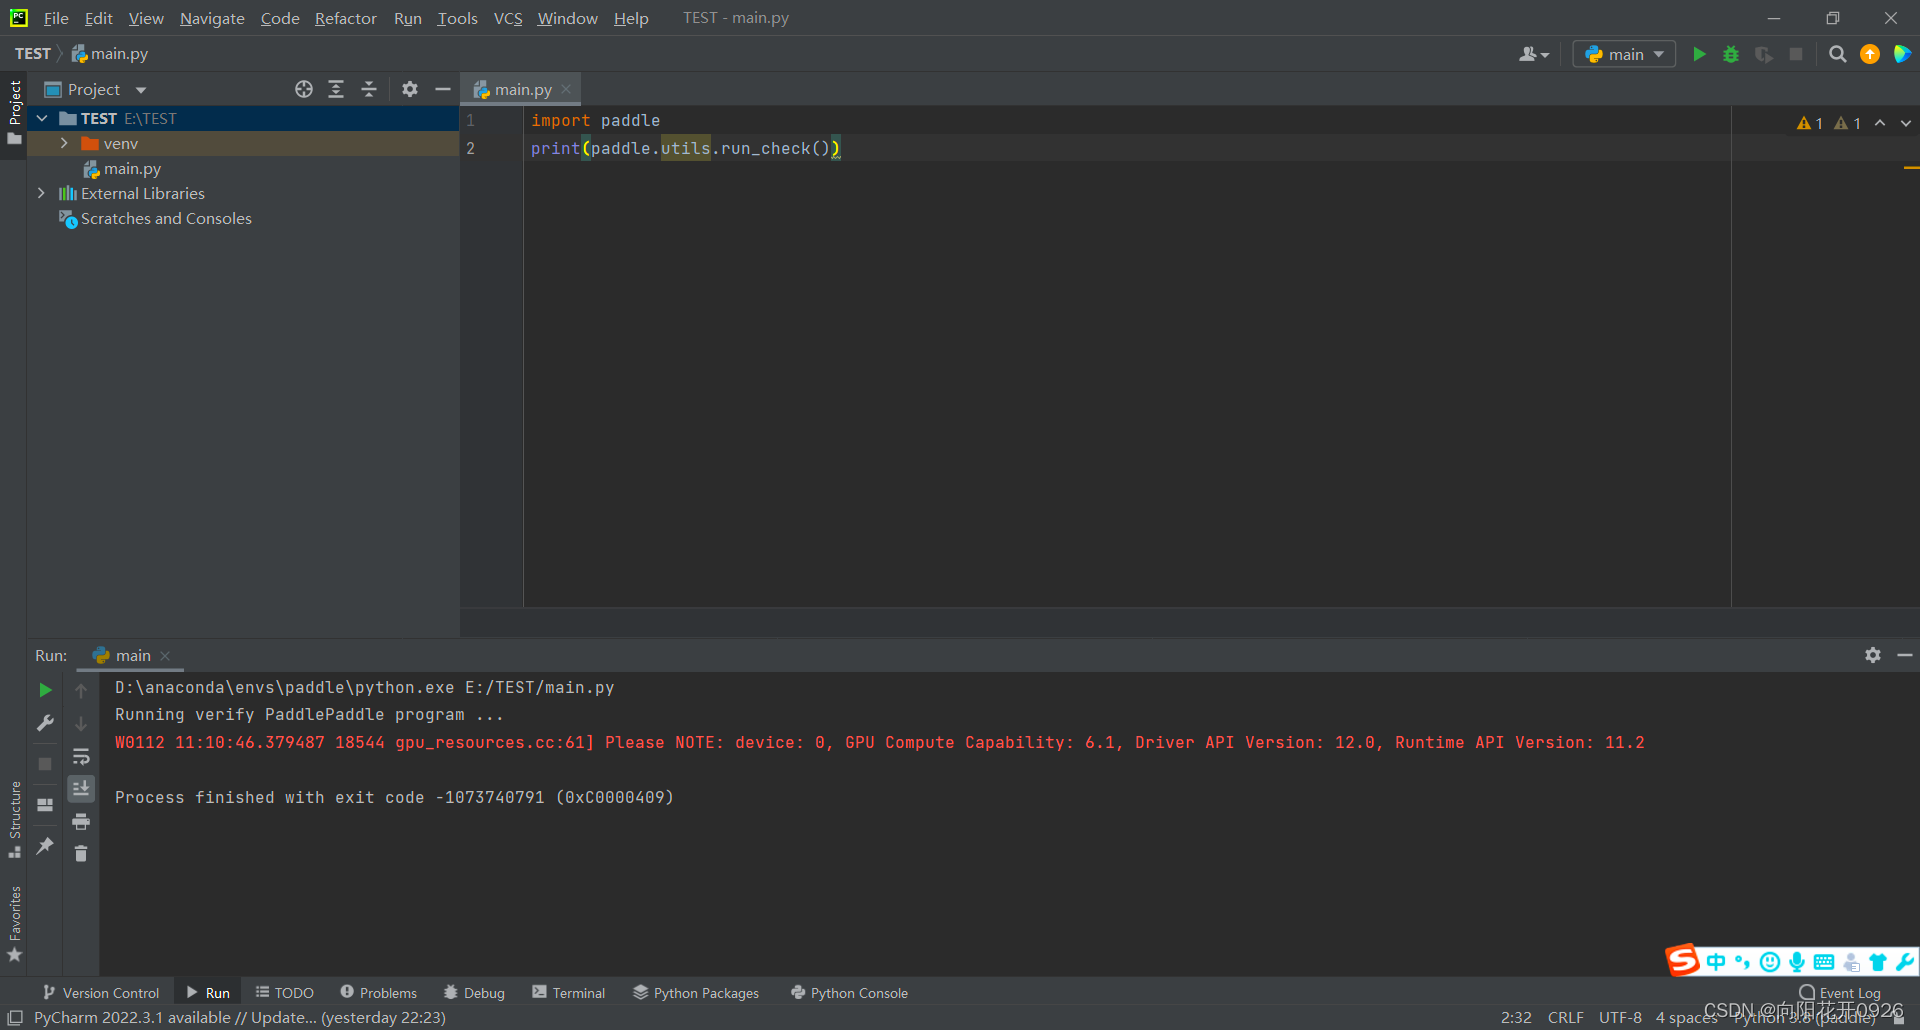Run the main configuration with green play icon
The width and height of the screenshot is (1920, 1030).
1699,54
